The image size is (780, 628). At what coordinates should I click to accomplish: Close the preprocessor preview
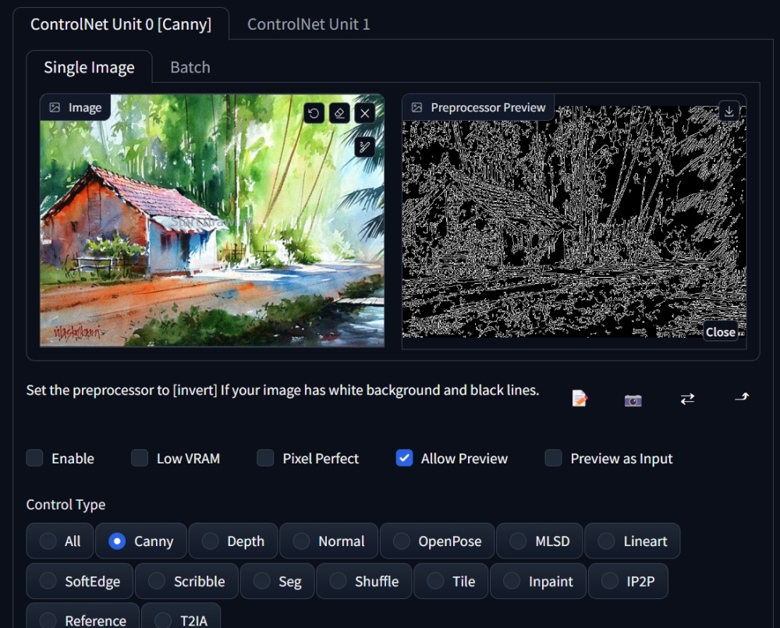coord(720,332)
